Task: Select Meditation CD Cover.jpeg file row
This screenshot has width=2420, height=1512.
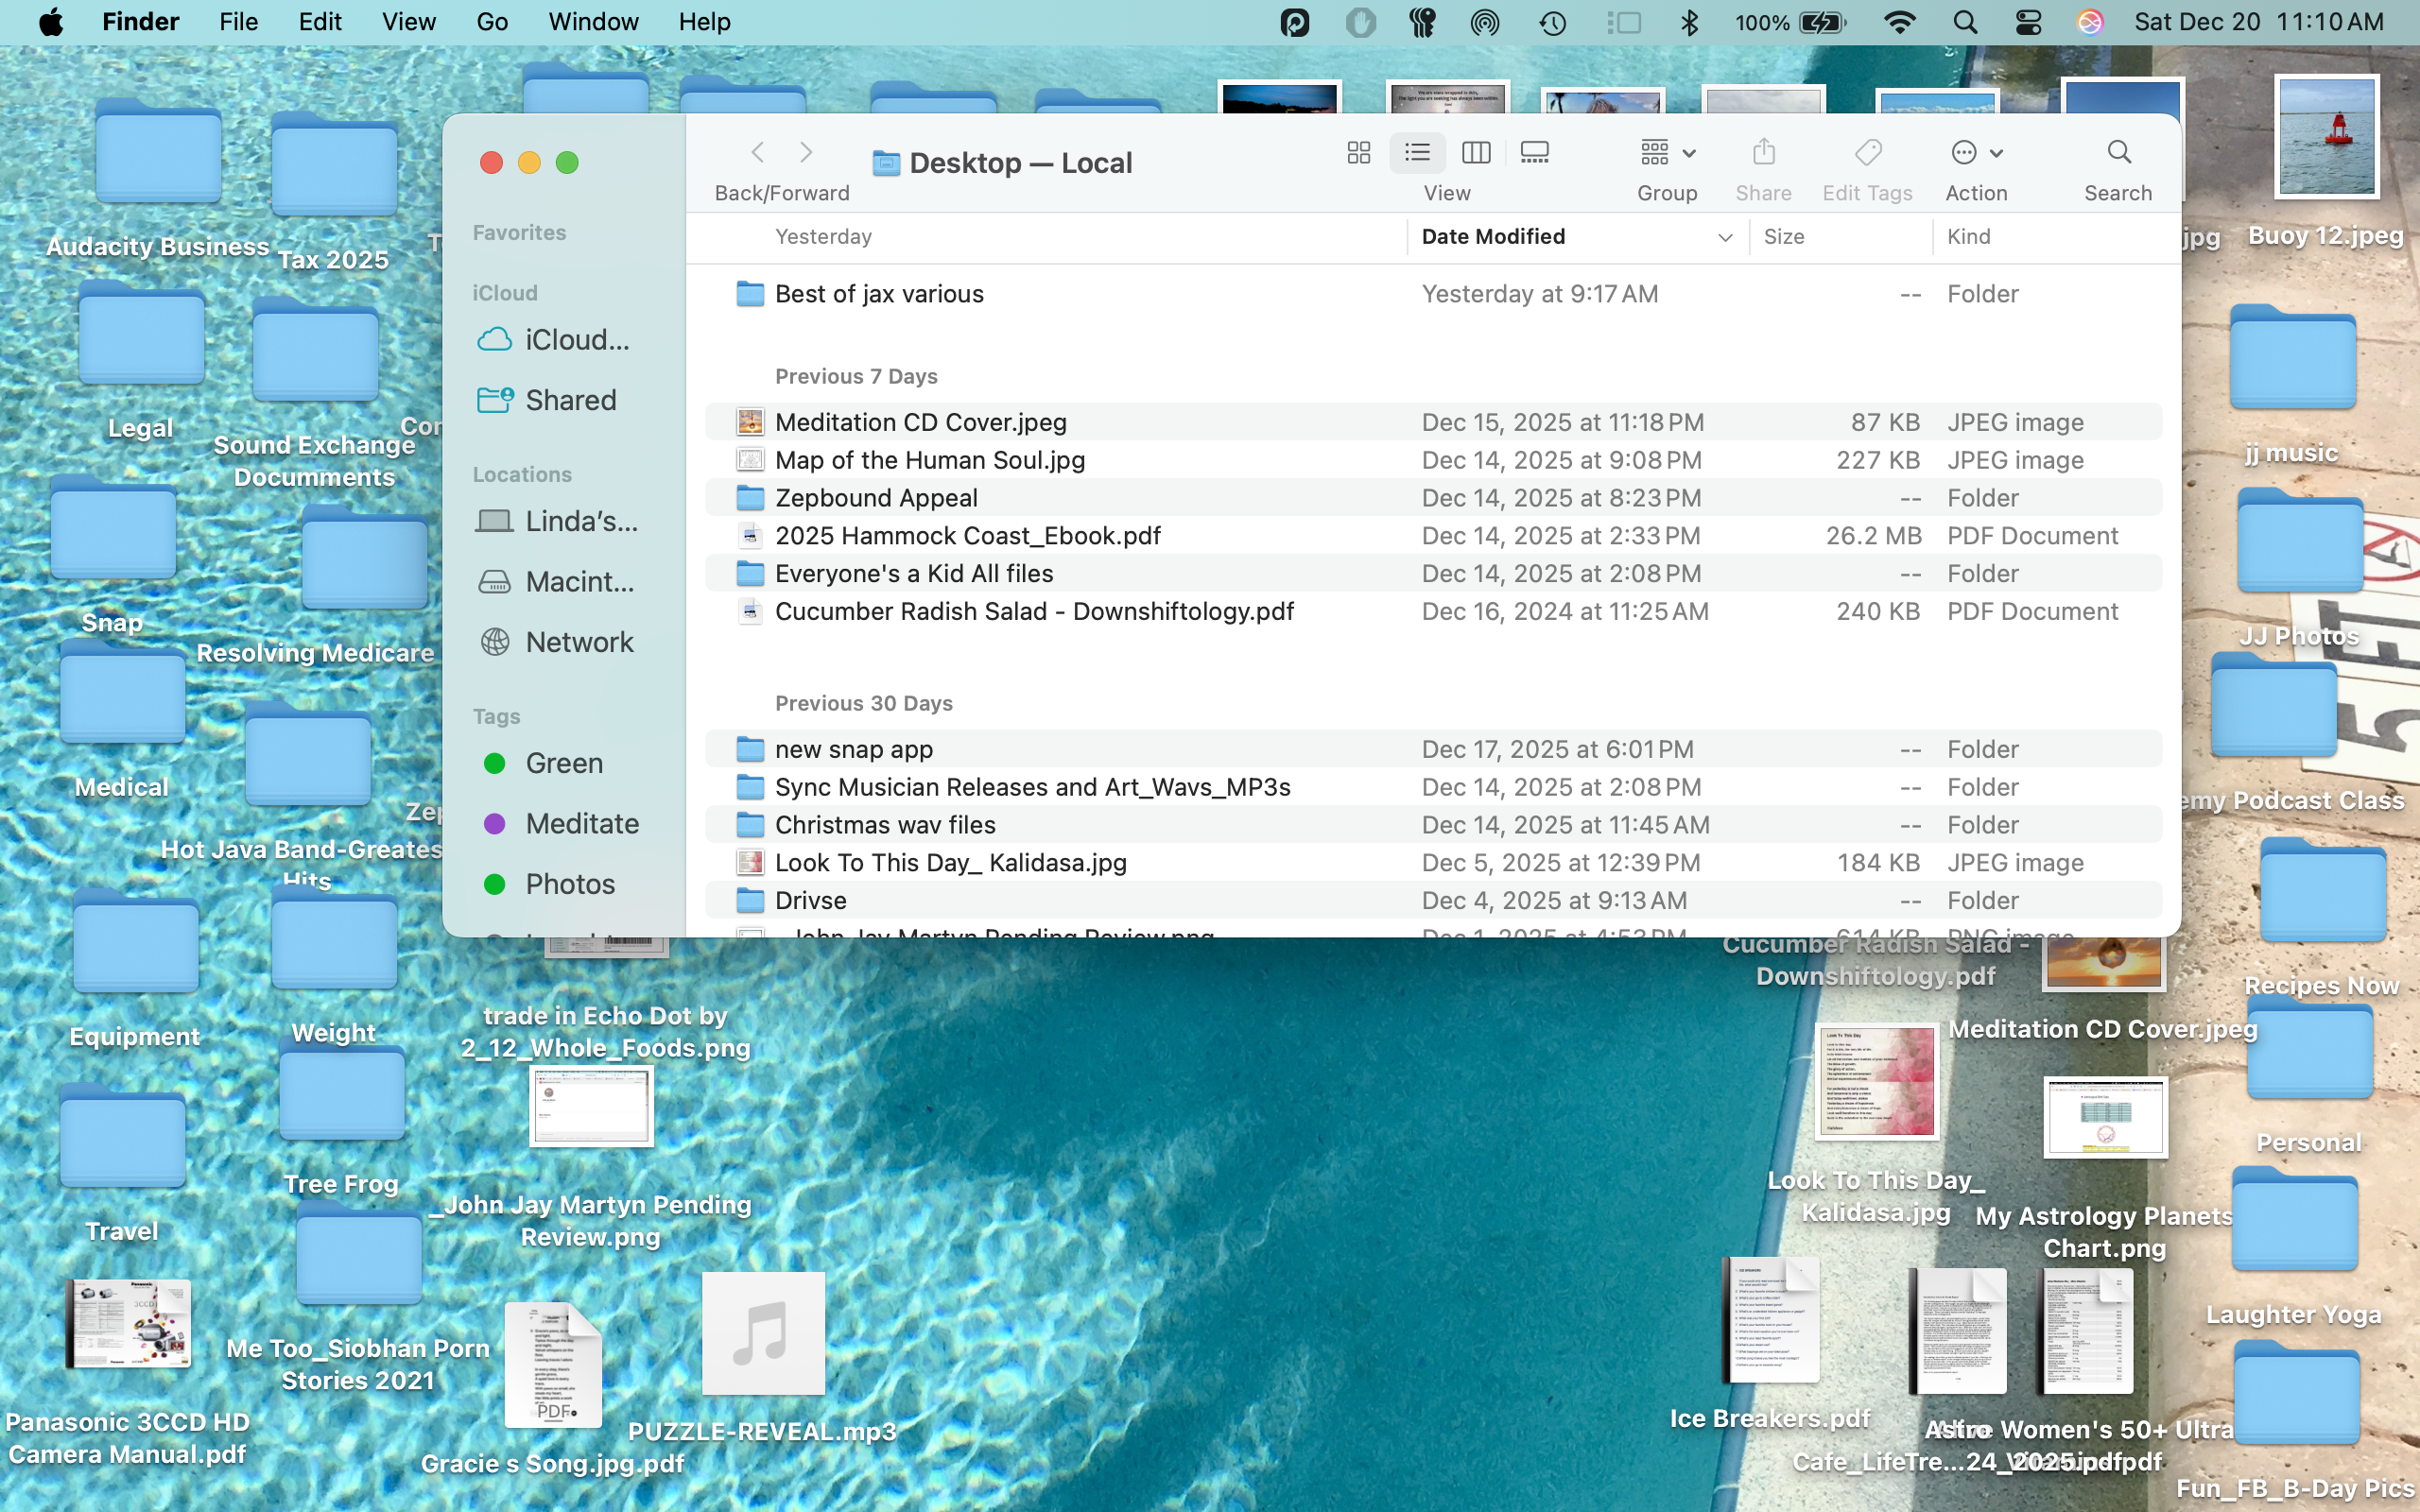Action: point(920,422)
